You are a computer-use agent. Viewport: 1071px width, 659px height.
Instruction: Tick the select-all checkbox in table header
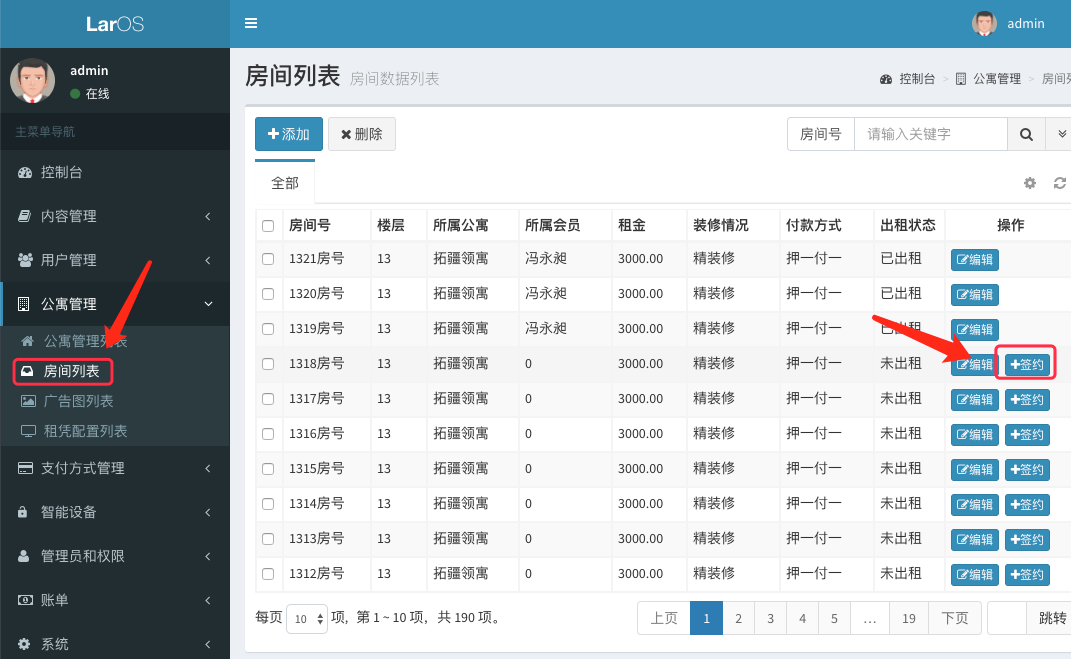tap(268, 226)
